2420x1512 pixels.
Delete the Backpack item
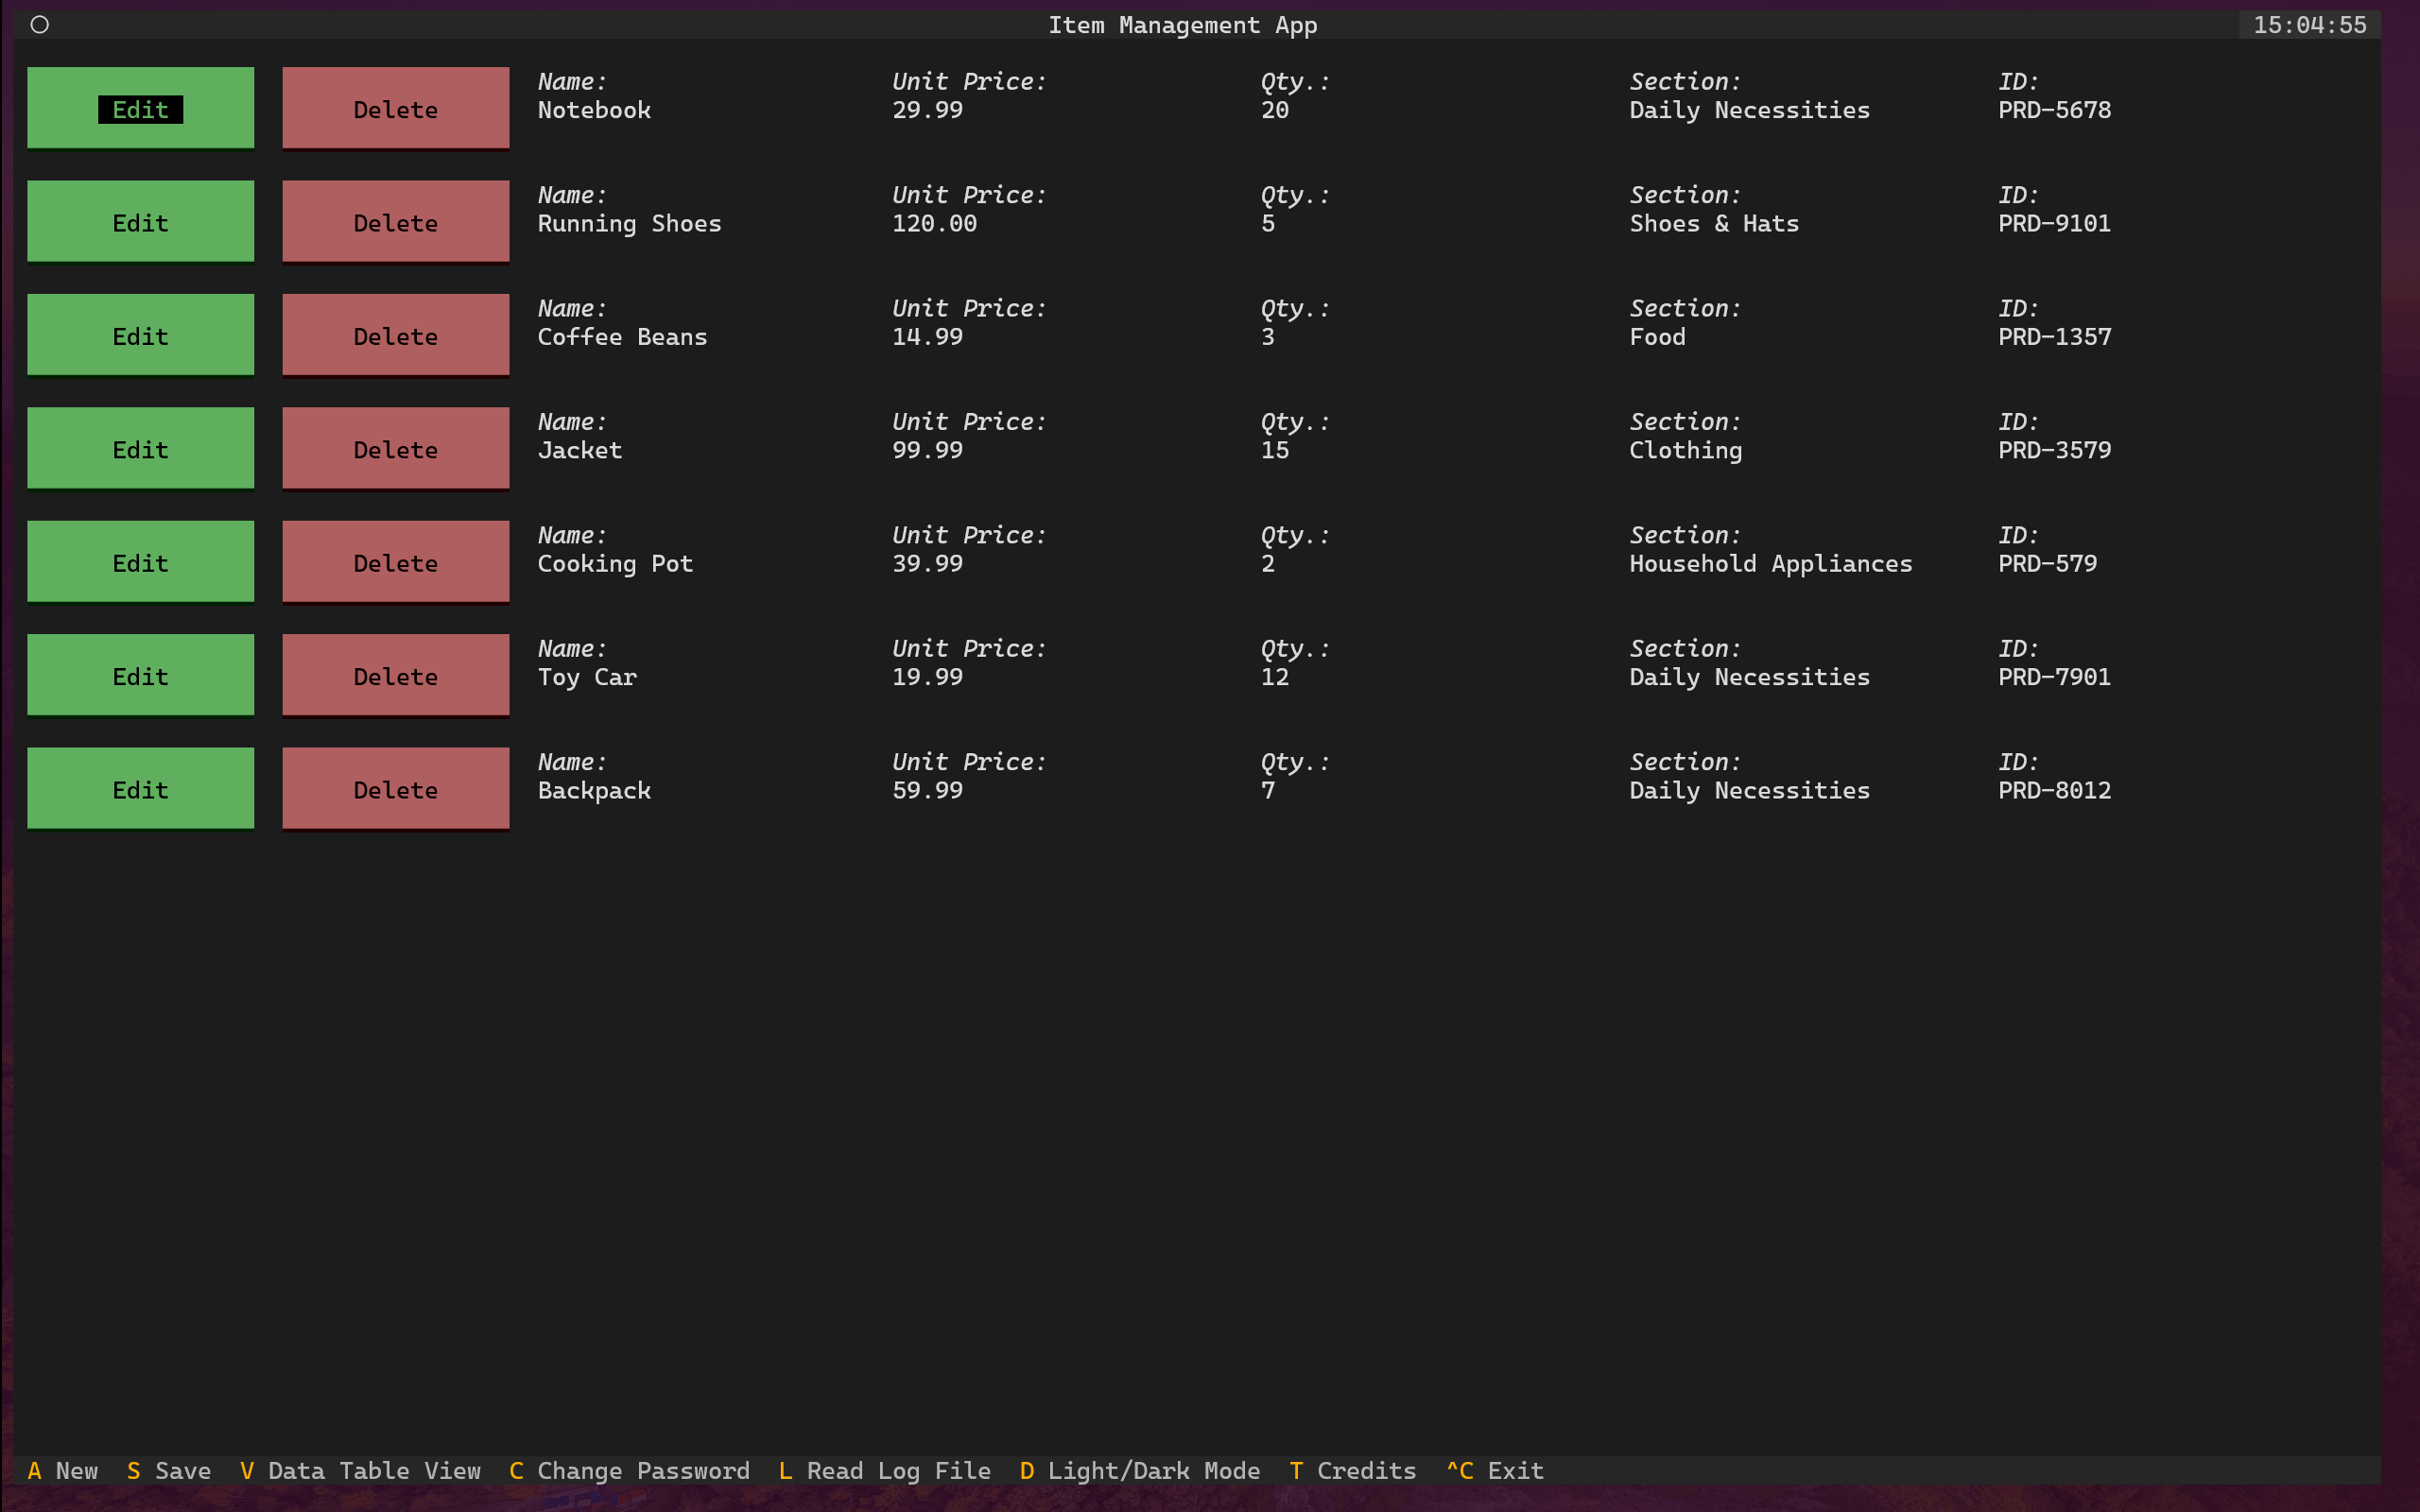tap(395, 789)
